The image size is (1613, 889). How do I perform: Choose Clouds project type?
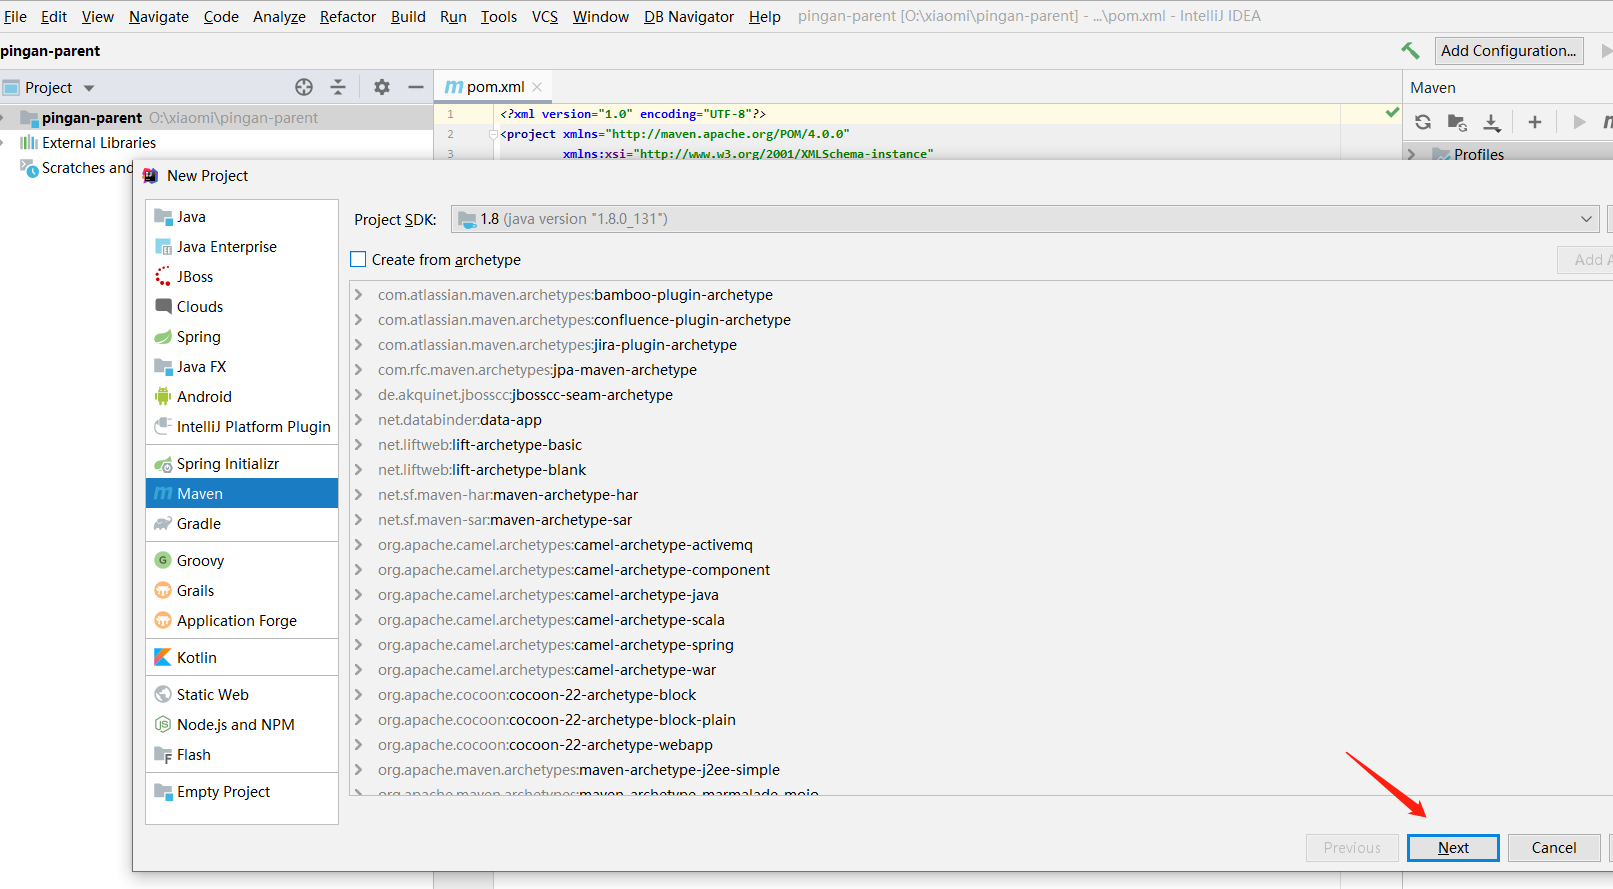(241, 306)
